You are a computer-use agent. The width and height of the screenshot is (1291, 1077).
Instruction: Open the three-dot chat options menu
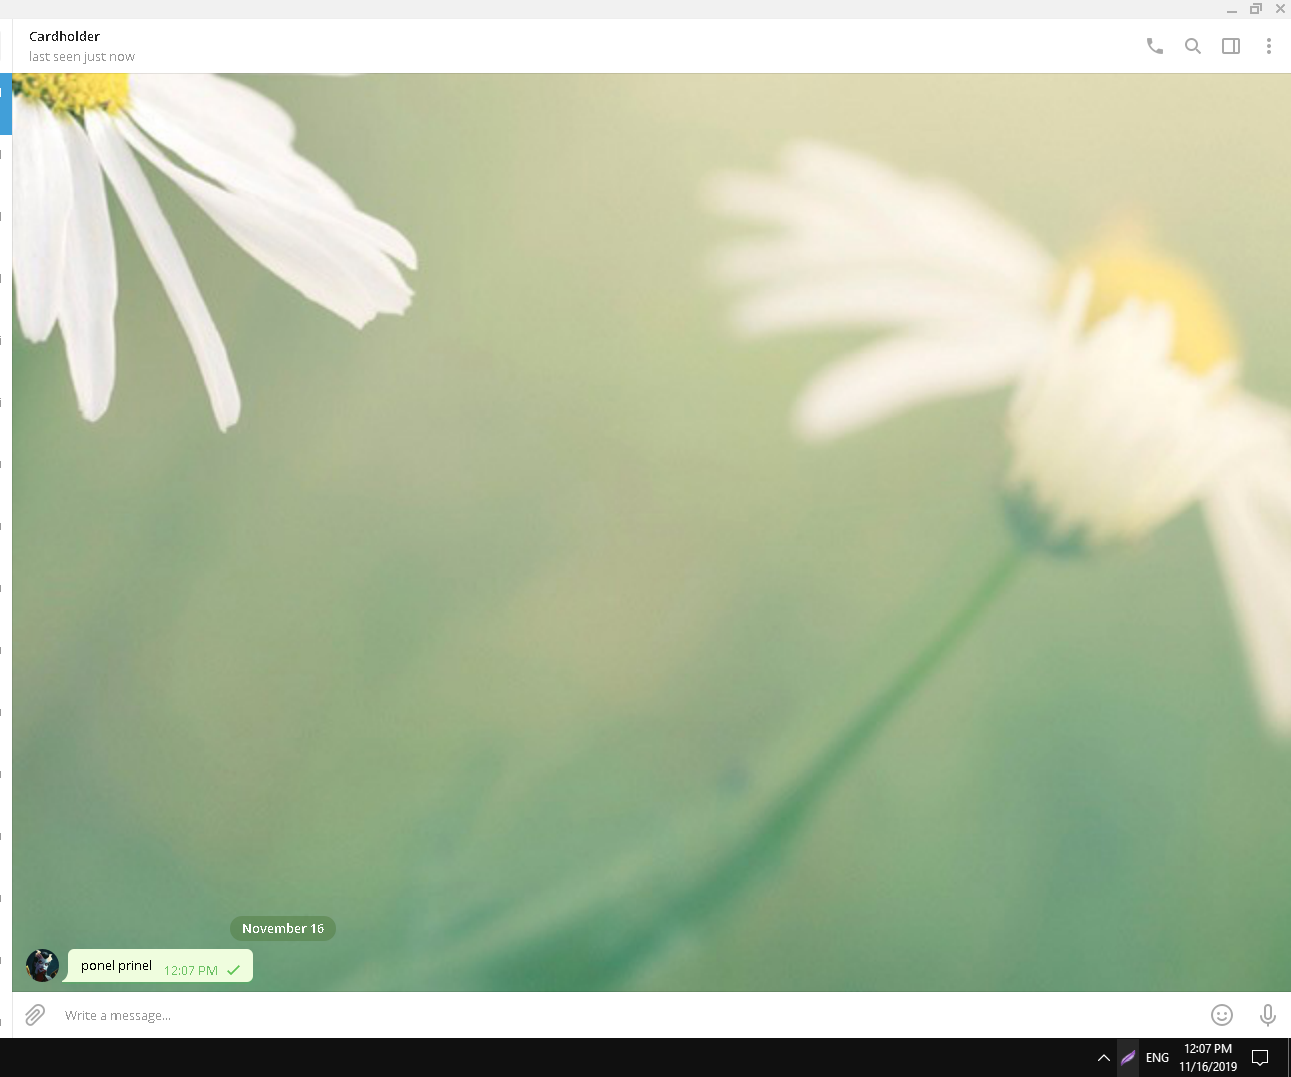click(x=1268, y=46)
